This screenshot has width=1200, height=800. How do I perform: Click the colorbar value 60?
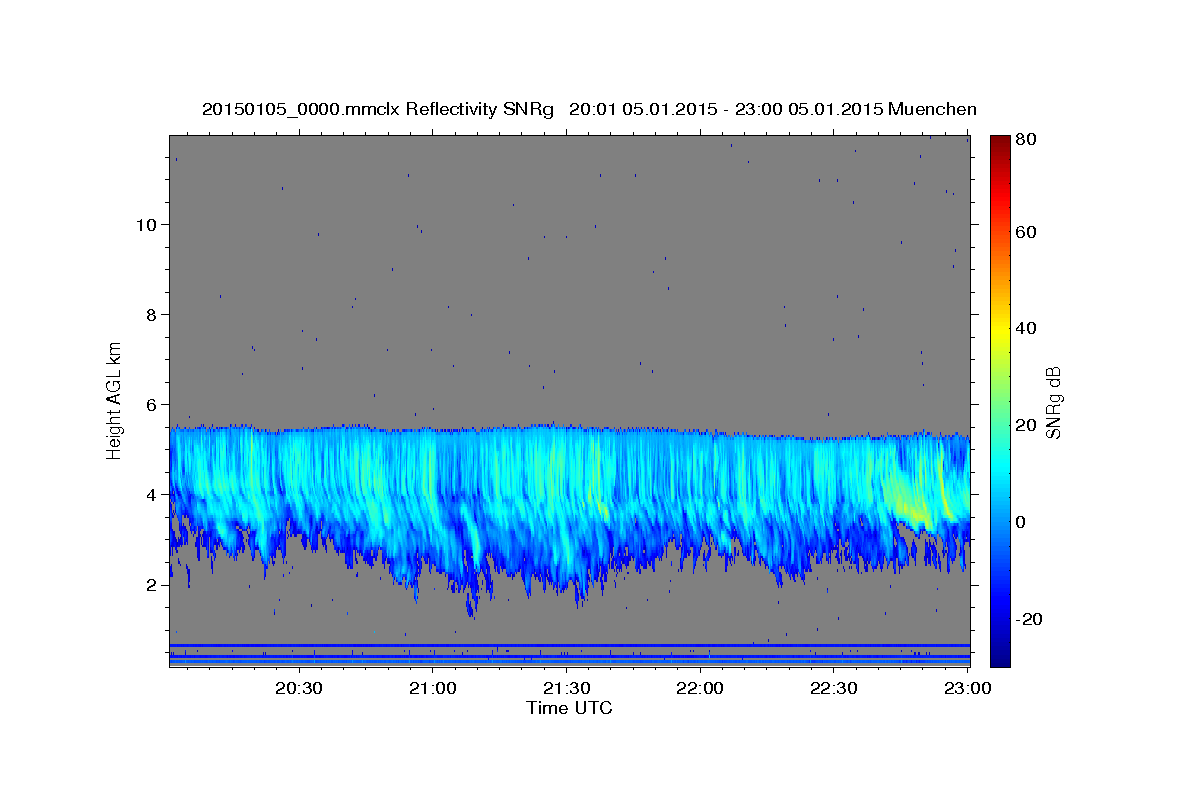(x=1025, y=232)
